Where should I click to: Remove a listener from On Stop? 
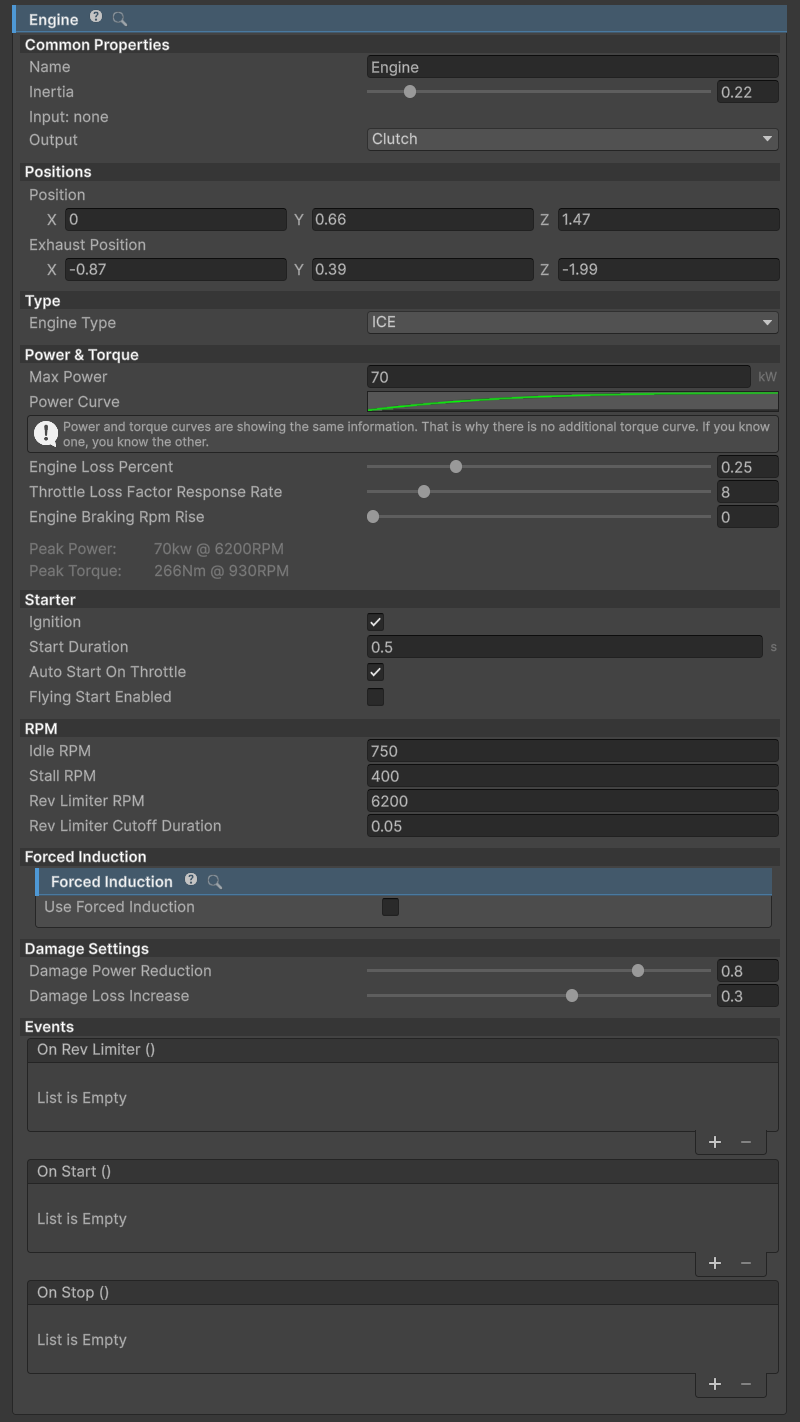746,1384
